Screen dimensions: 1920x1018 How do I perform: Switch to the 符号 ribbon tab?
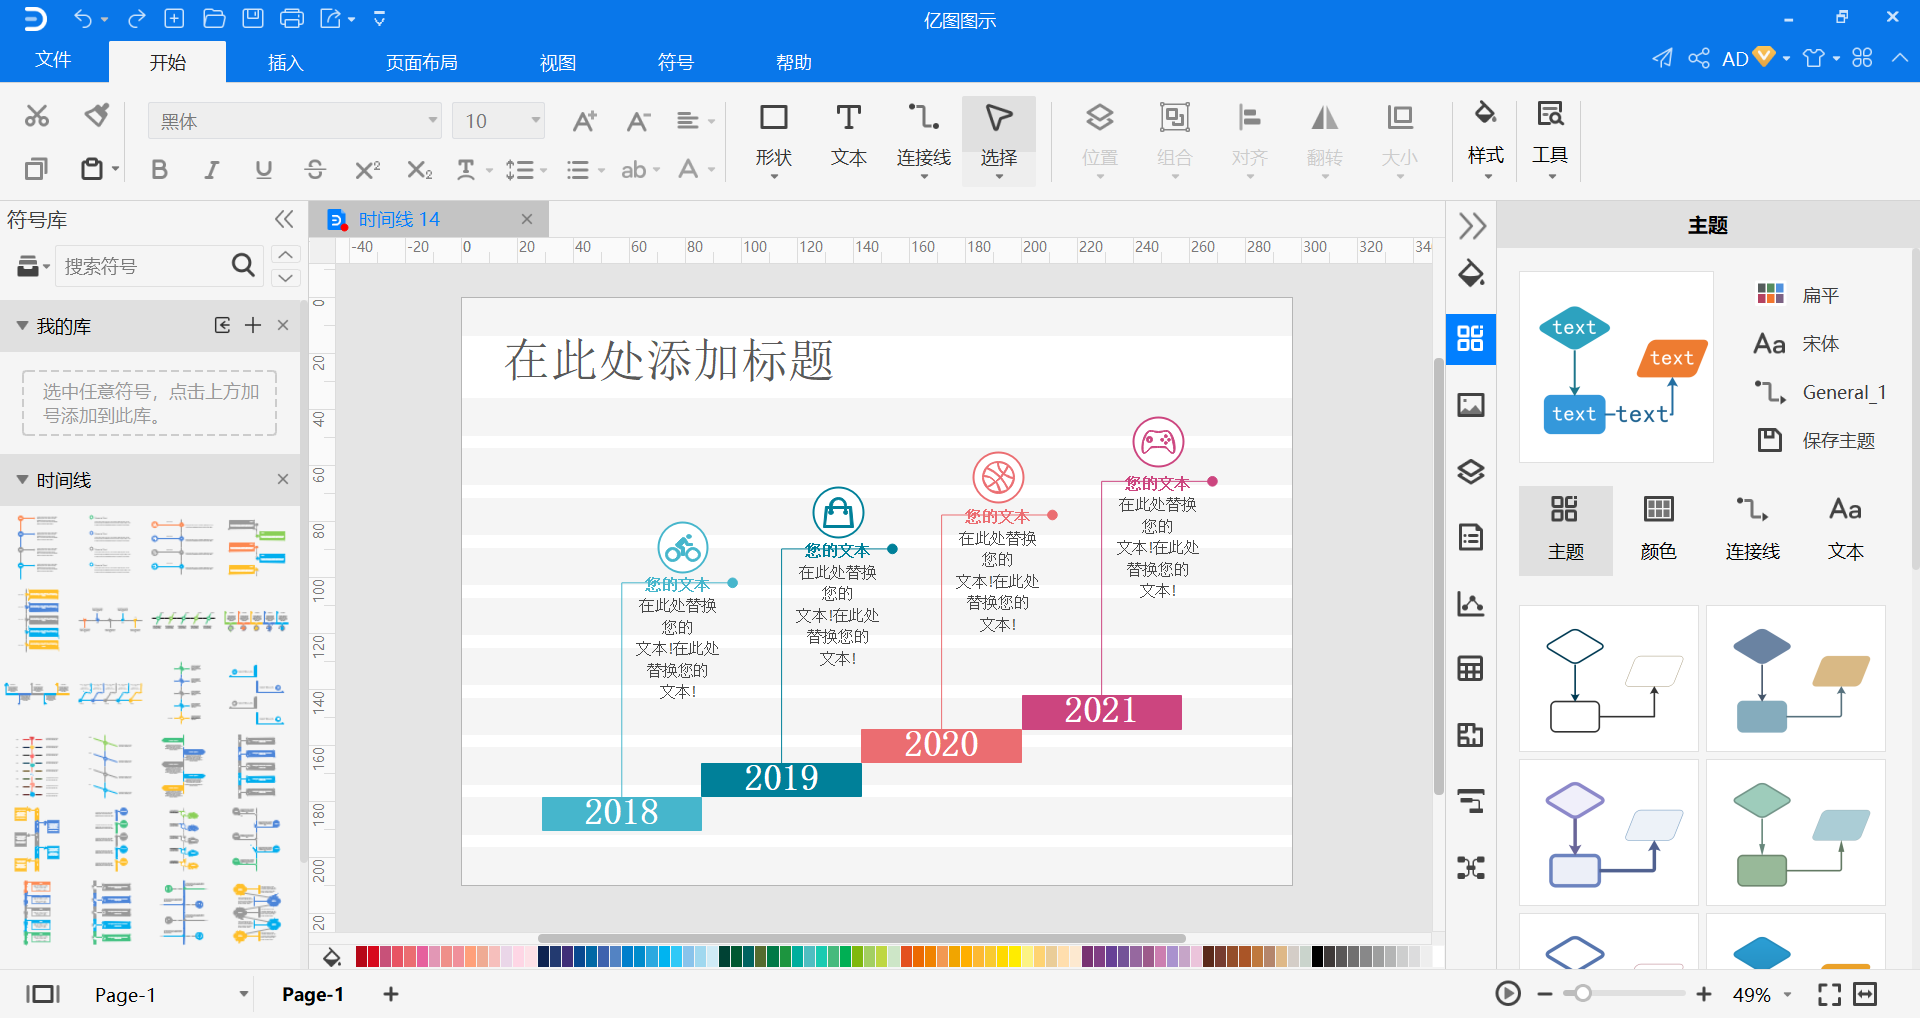click(676, 62)
